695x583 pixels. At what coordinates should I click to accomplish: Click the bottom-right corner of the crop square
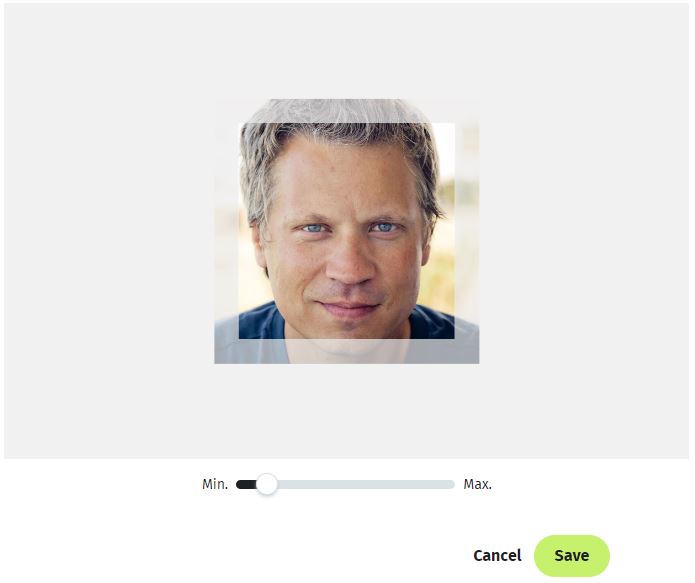pos(454,339)
